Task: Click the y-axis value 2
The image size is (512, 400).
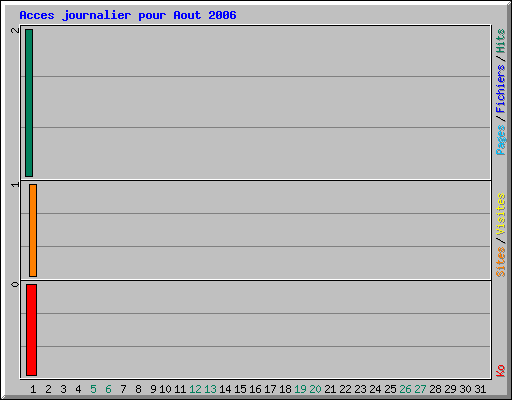Action: [x=15, y=30]
